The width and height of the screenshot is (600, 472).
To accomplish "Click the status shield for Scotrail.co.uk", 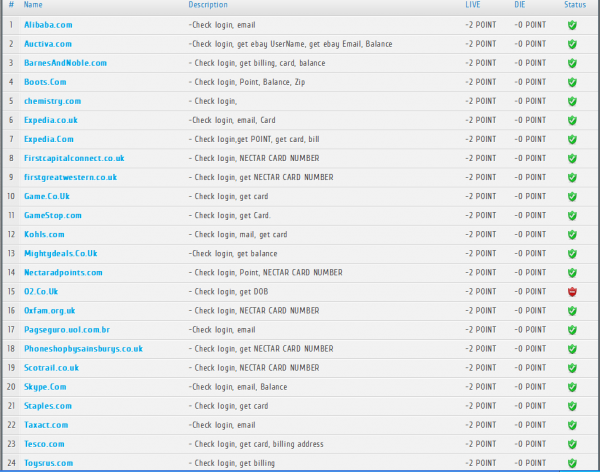I will [572, 368].
